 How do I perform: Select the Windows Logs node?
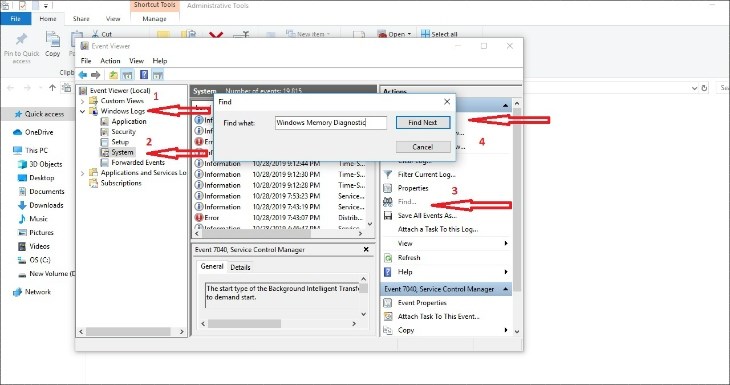[x=123, y=111]
